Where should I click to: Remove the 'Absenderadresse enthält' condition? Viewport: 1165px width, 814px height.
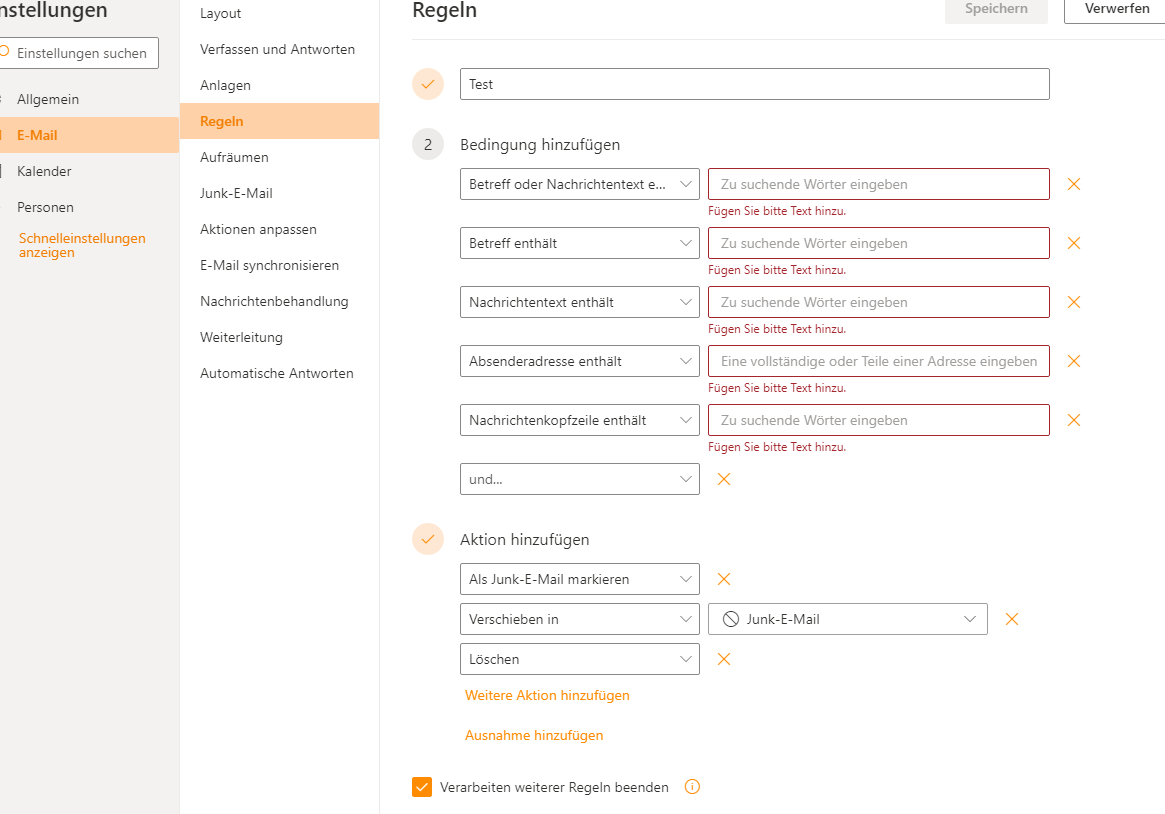1074,361
